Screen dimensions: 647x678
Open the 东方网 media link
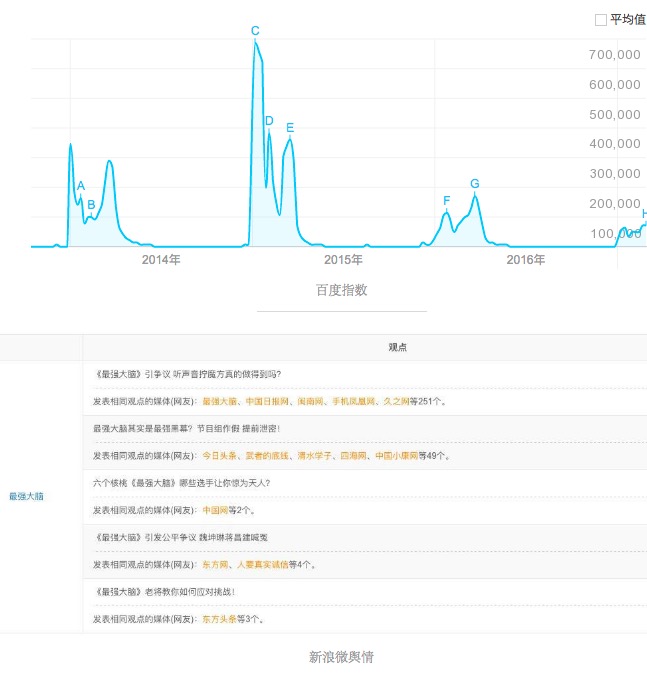[x=214, y=564]
